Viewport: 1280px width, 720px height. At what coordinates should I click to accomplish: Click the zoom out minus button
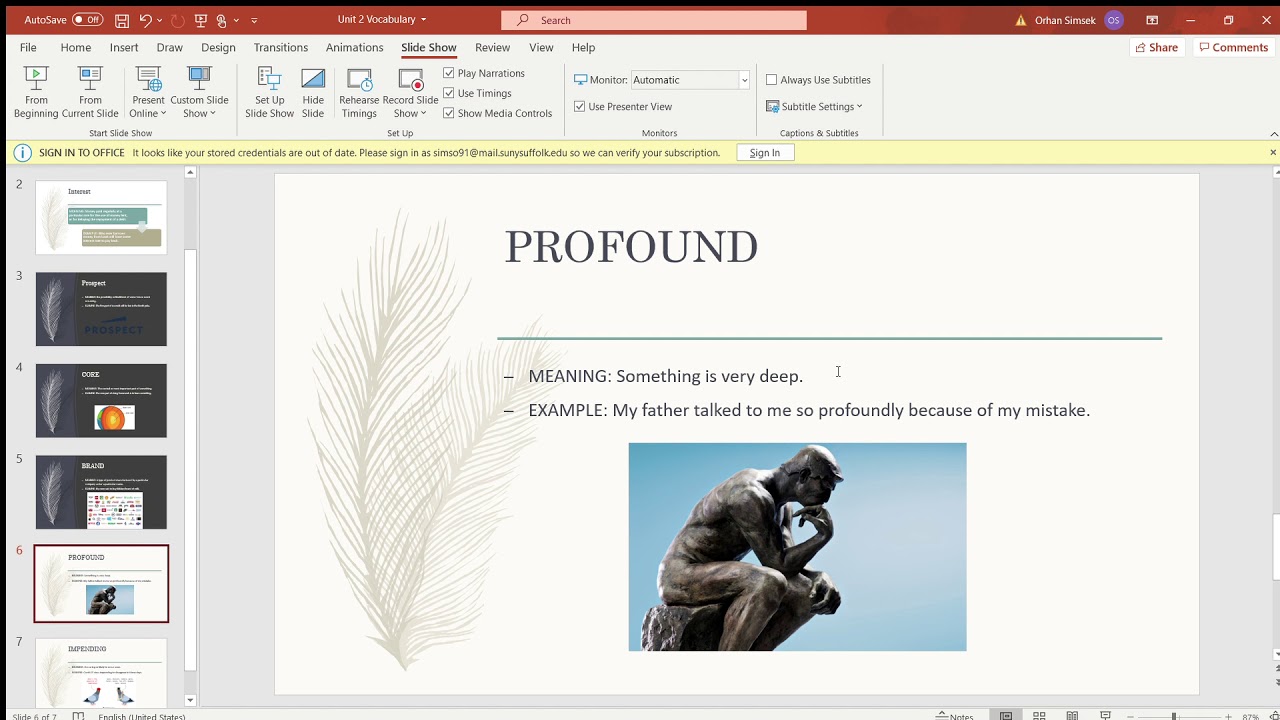pos(1130,716)
